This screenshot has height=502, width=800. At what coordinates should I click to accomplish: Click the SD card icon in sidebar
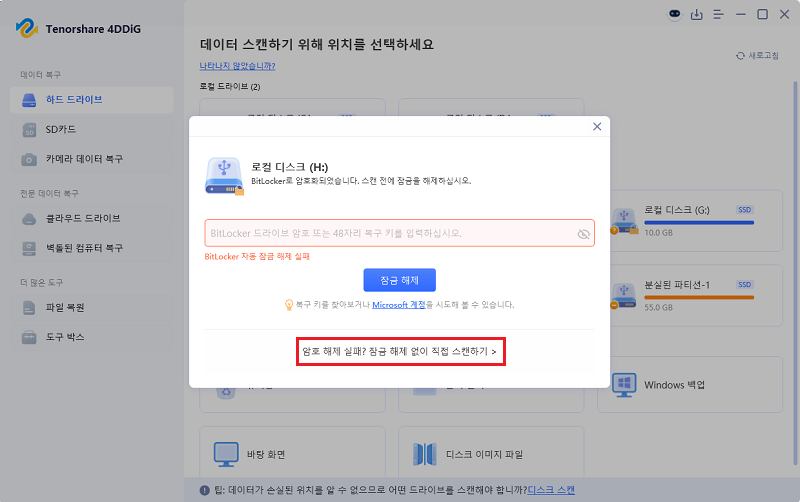tap(29, 130)
